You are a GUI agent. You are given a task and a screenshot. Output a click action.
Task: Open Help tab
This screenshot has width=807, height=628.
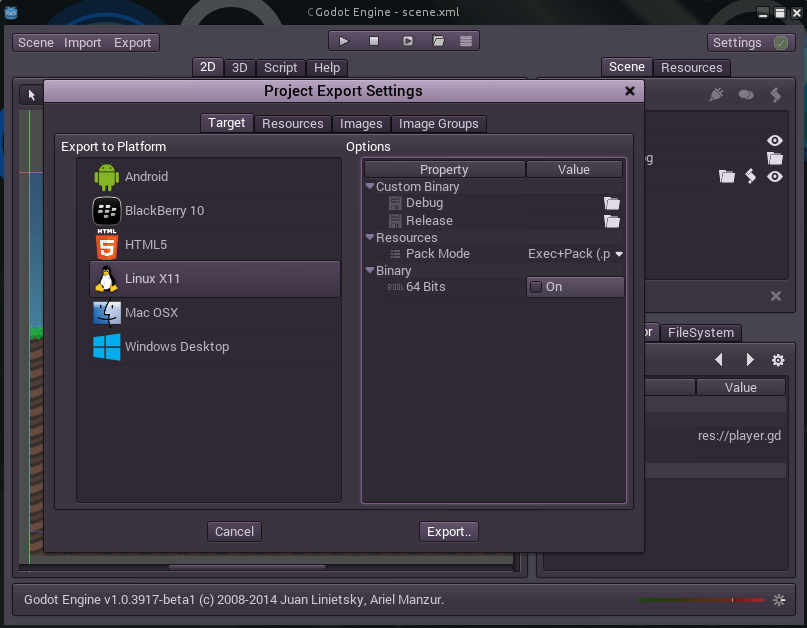(327, 67)
